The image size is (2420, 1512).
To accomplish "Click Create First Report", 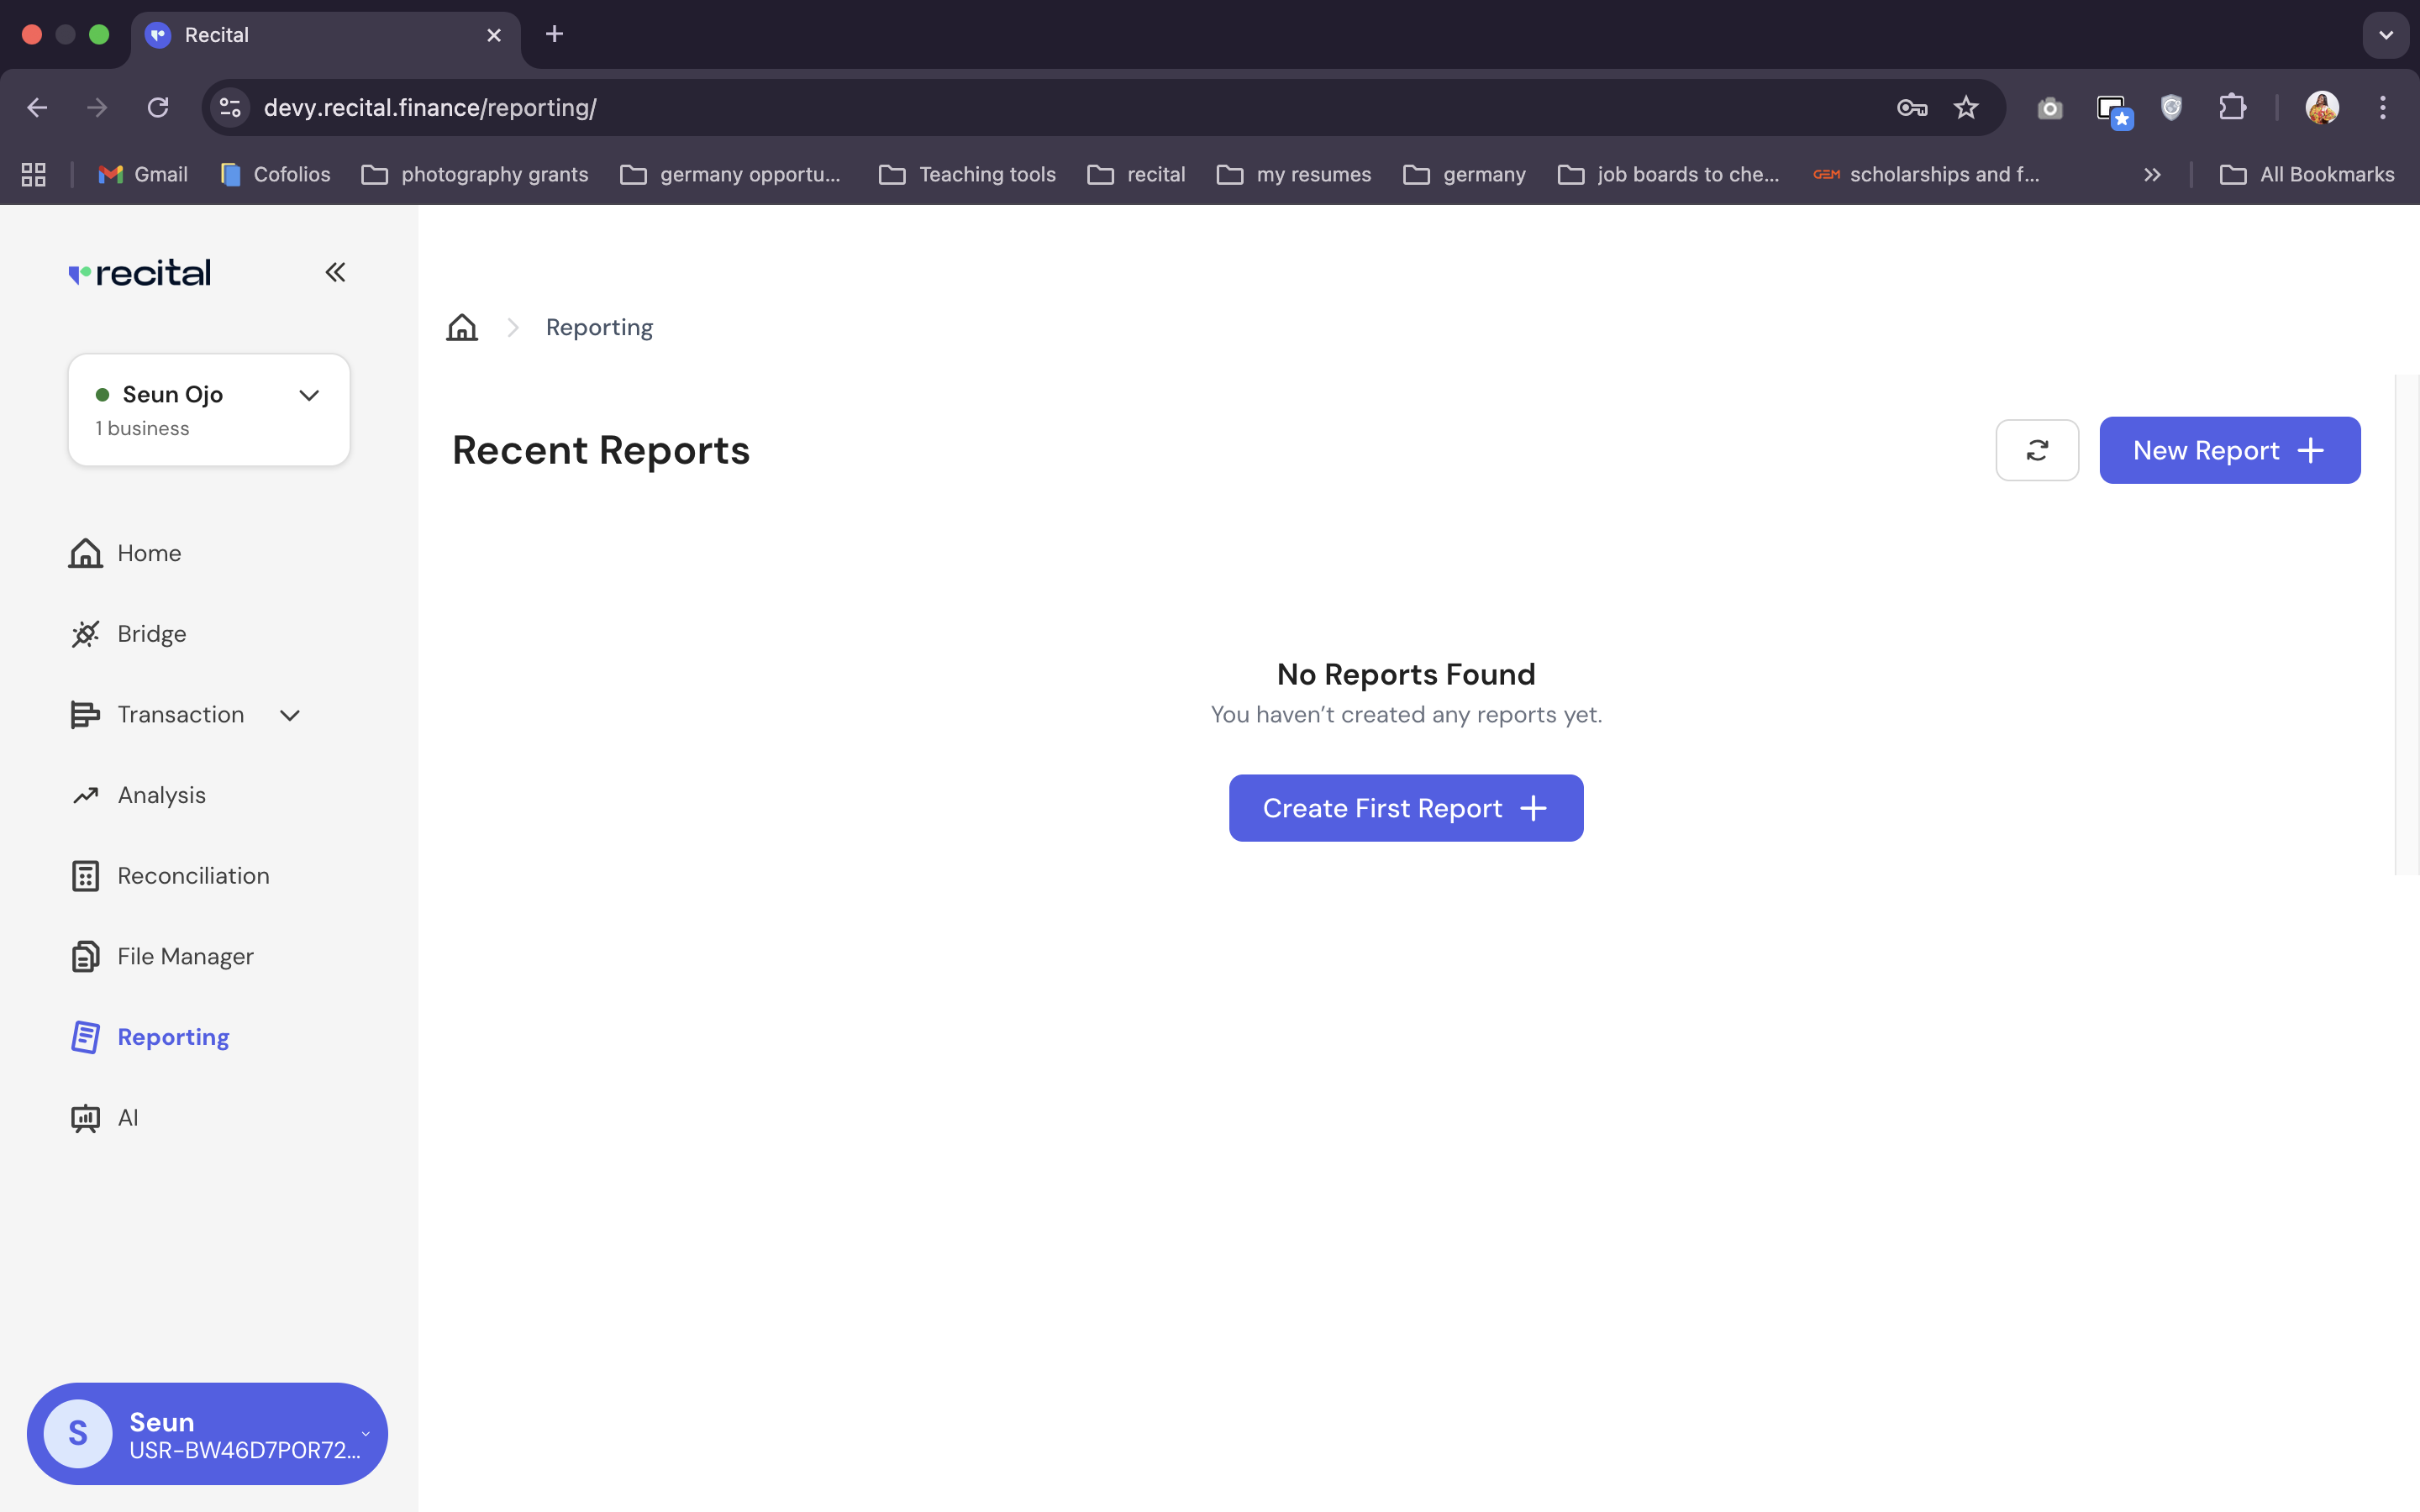I will 1405,807.
